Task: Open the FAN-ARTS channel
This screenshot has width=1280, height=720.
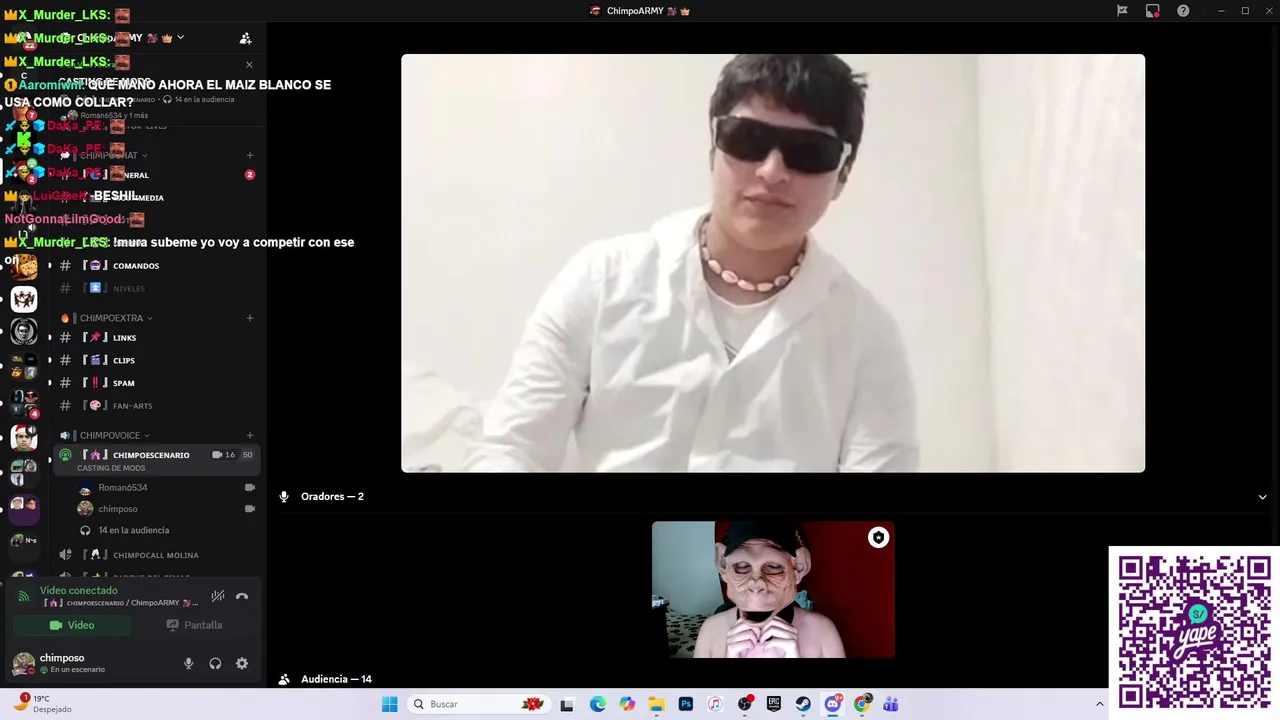Action: click(132, 406)
